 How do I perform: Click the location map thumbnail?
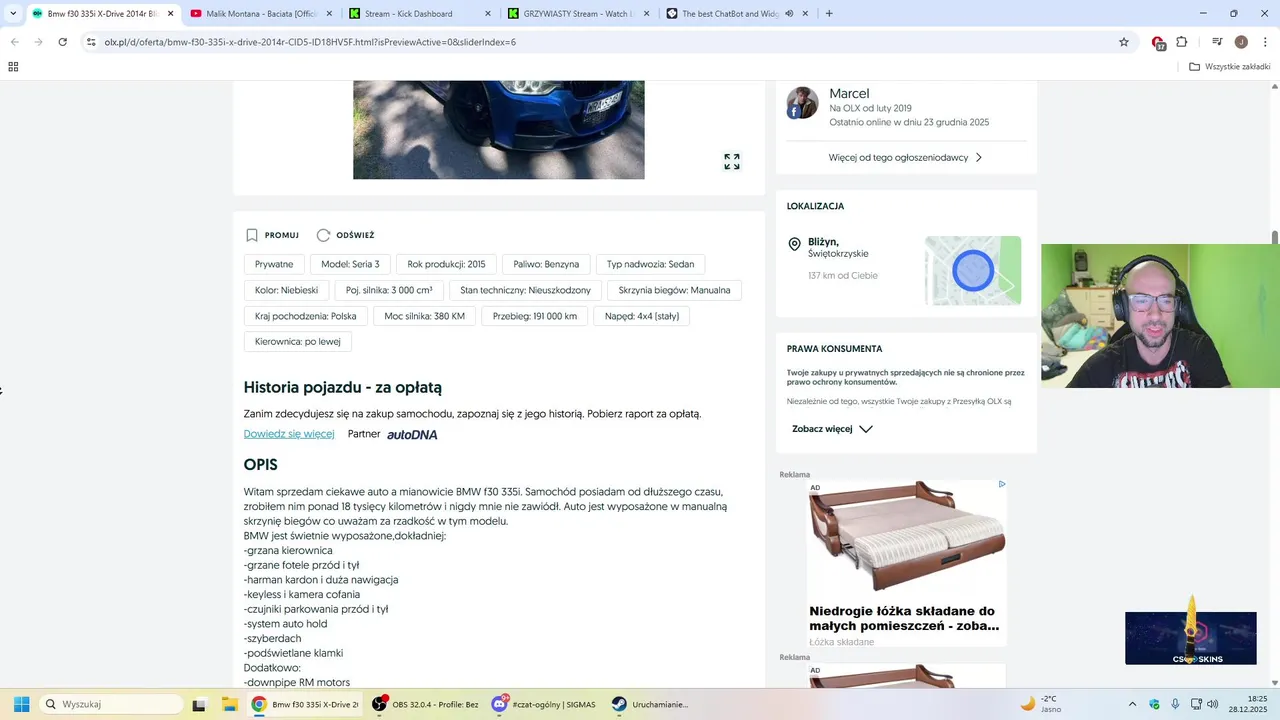(973, 271)
